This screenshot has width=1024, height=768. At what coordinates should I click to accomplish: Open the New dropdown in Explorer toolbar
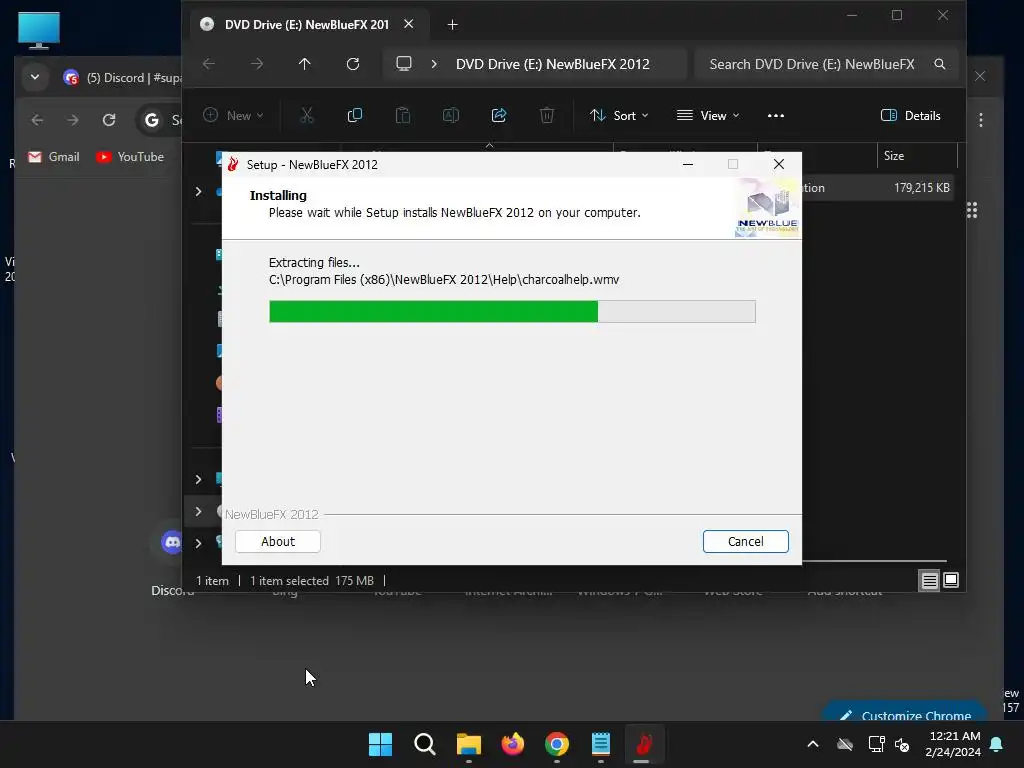pyautogui.click(x=233, y=116)
